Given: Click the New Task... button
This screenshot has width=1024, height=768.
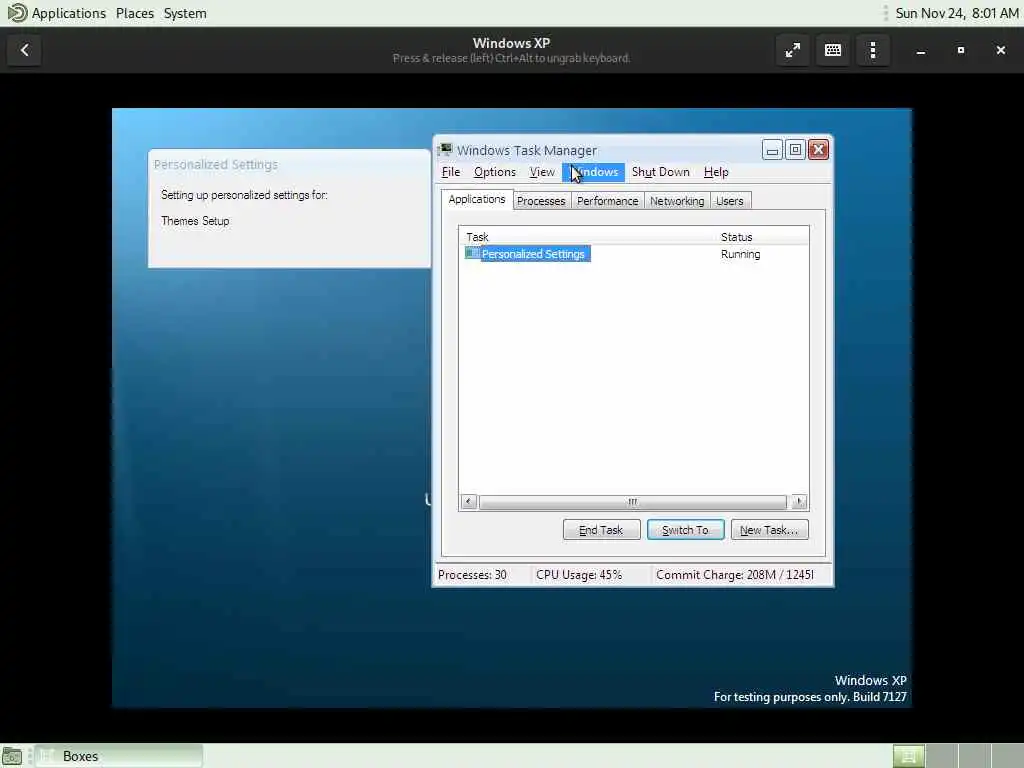Looking at the screenshot, I should point(769,530).
